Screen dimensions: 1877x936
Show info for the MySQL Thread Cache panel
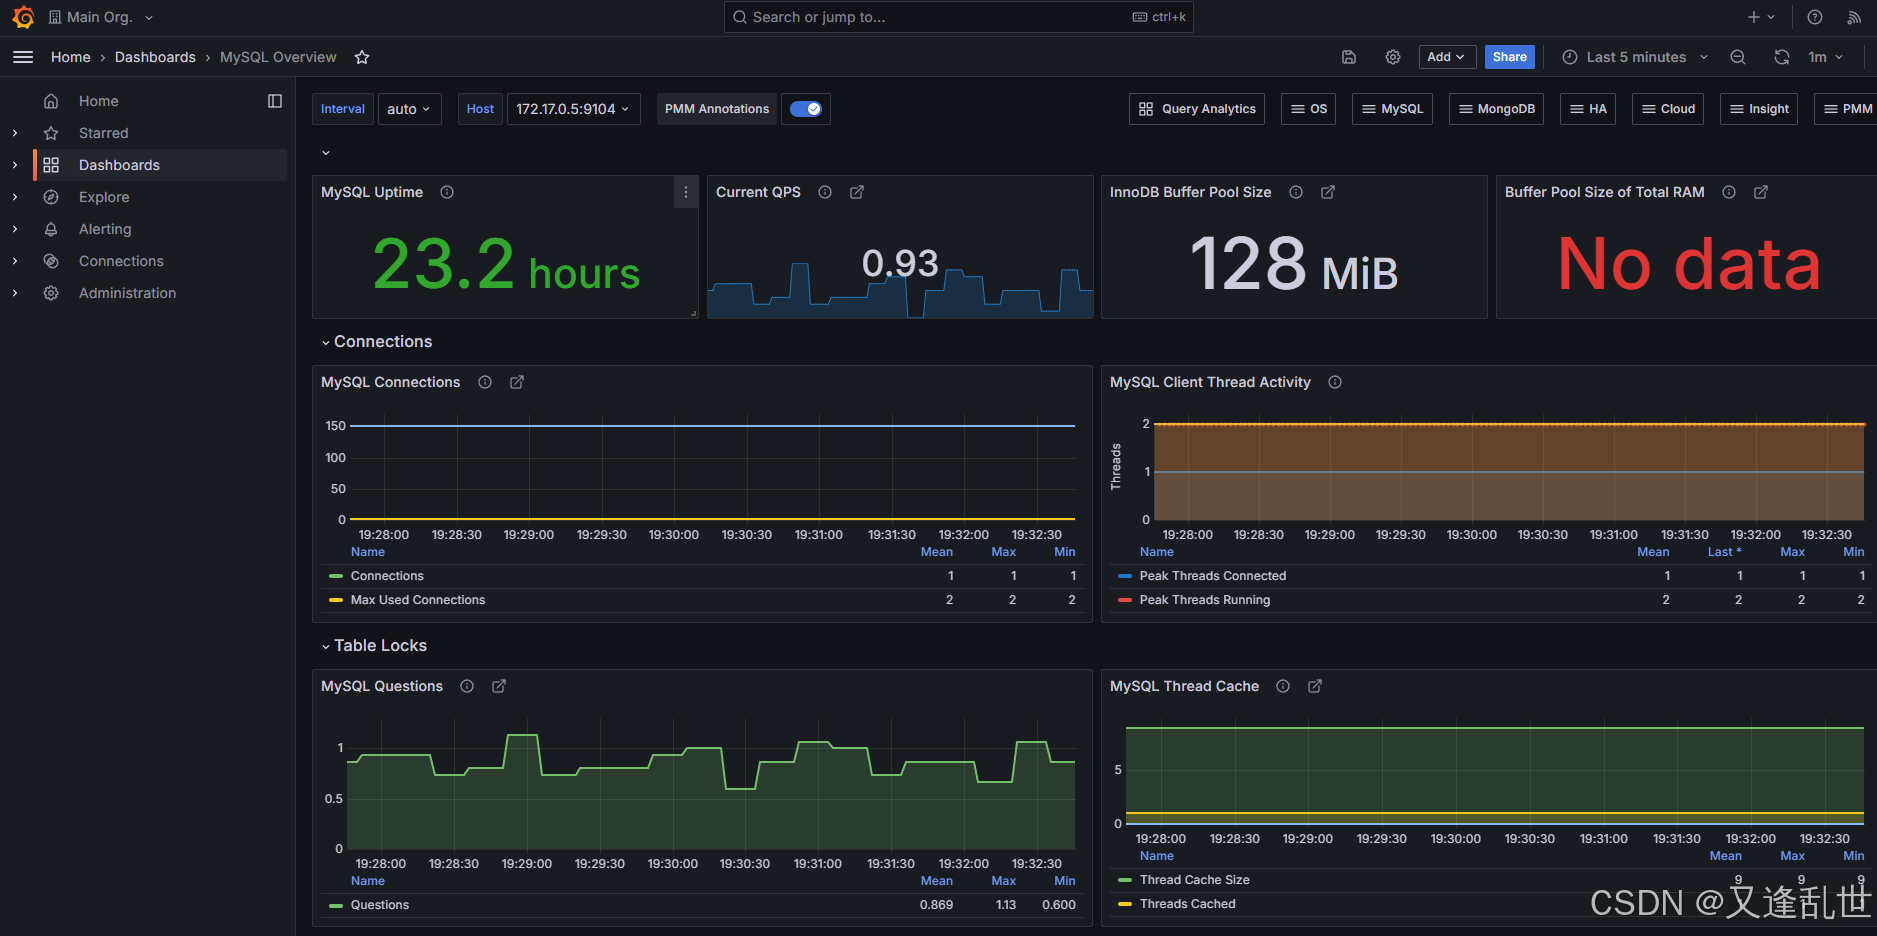pyautogui.click(x=1283, y=686)
